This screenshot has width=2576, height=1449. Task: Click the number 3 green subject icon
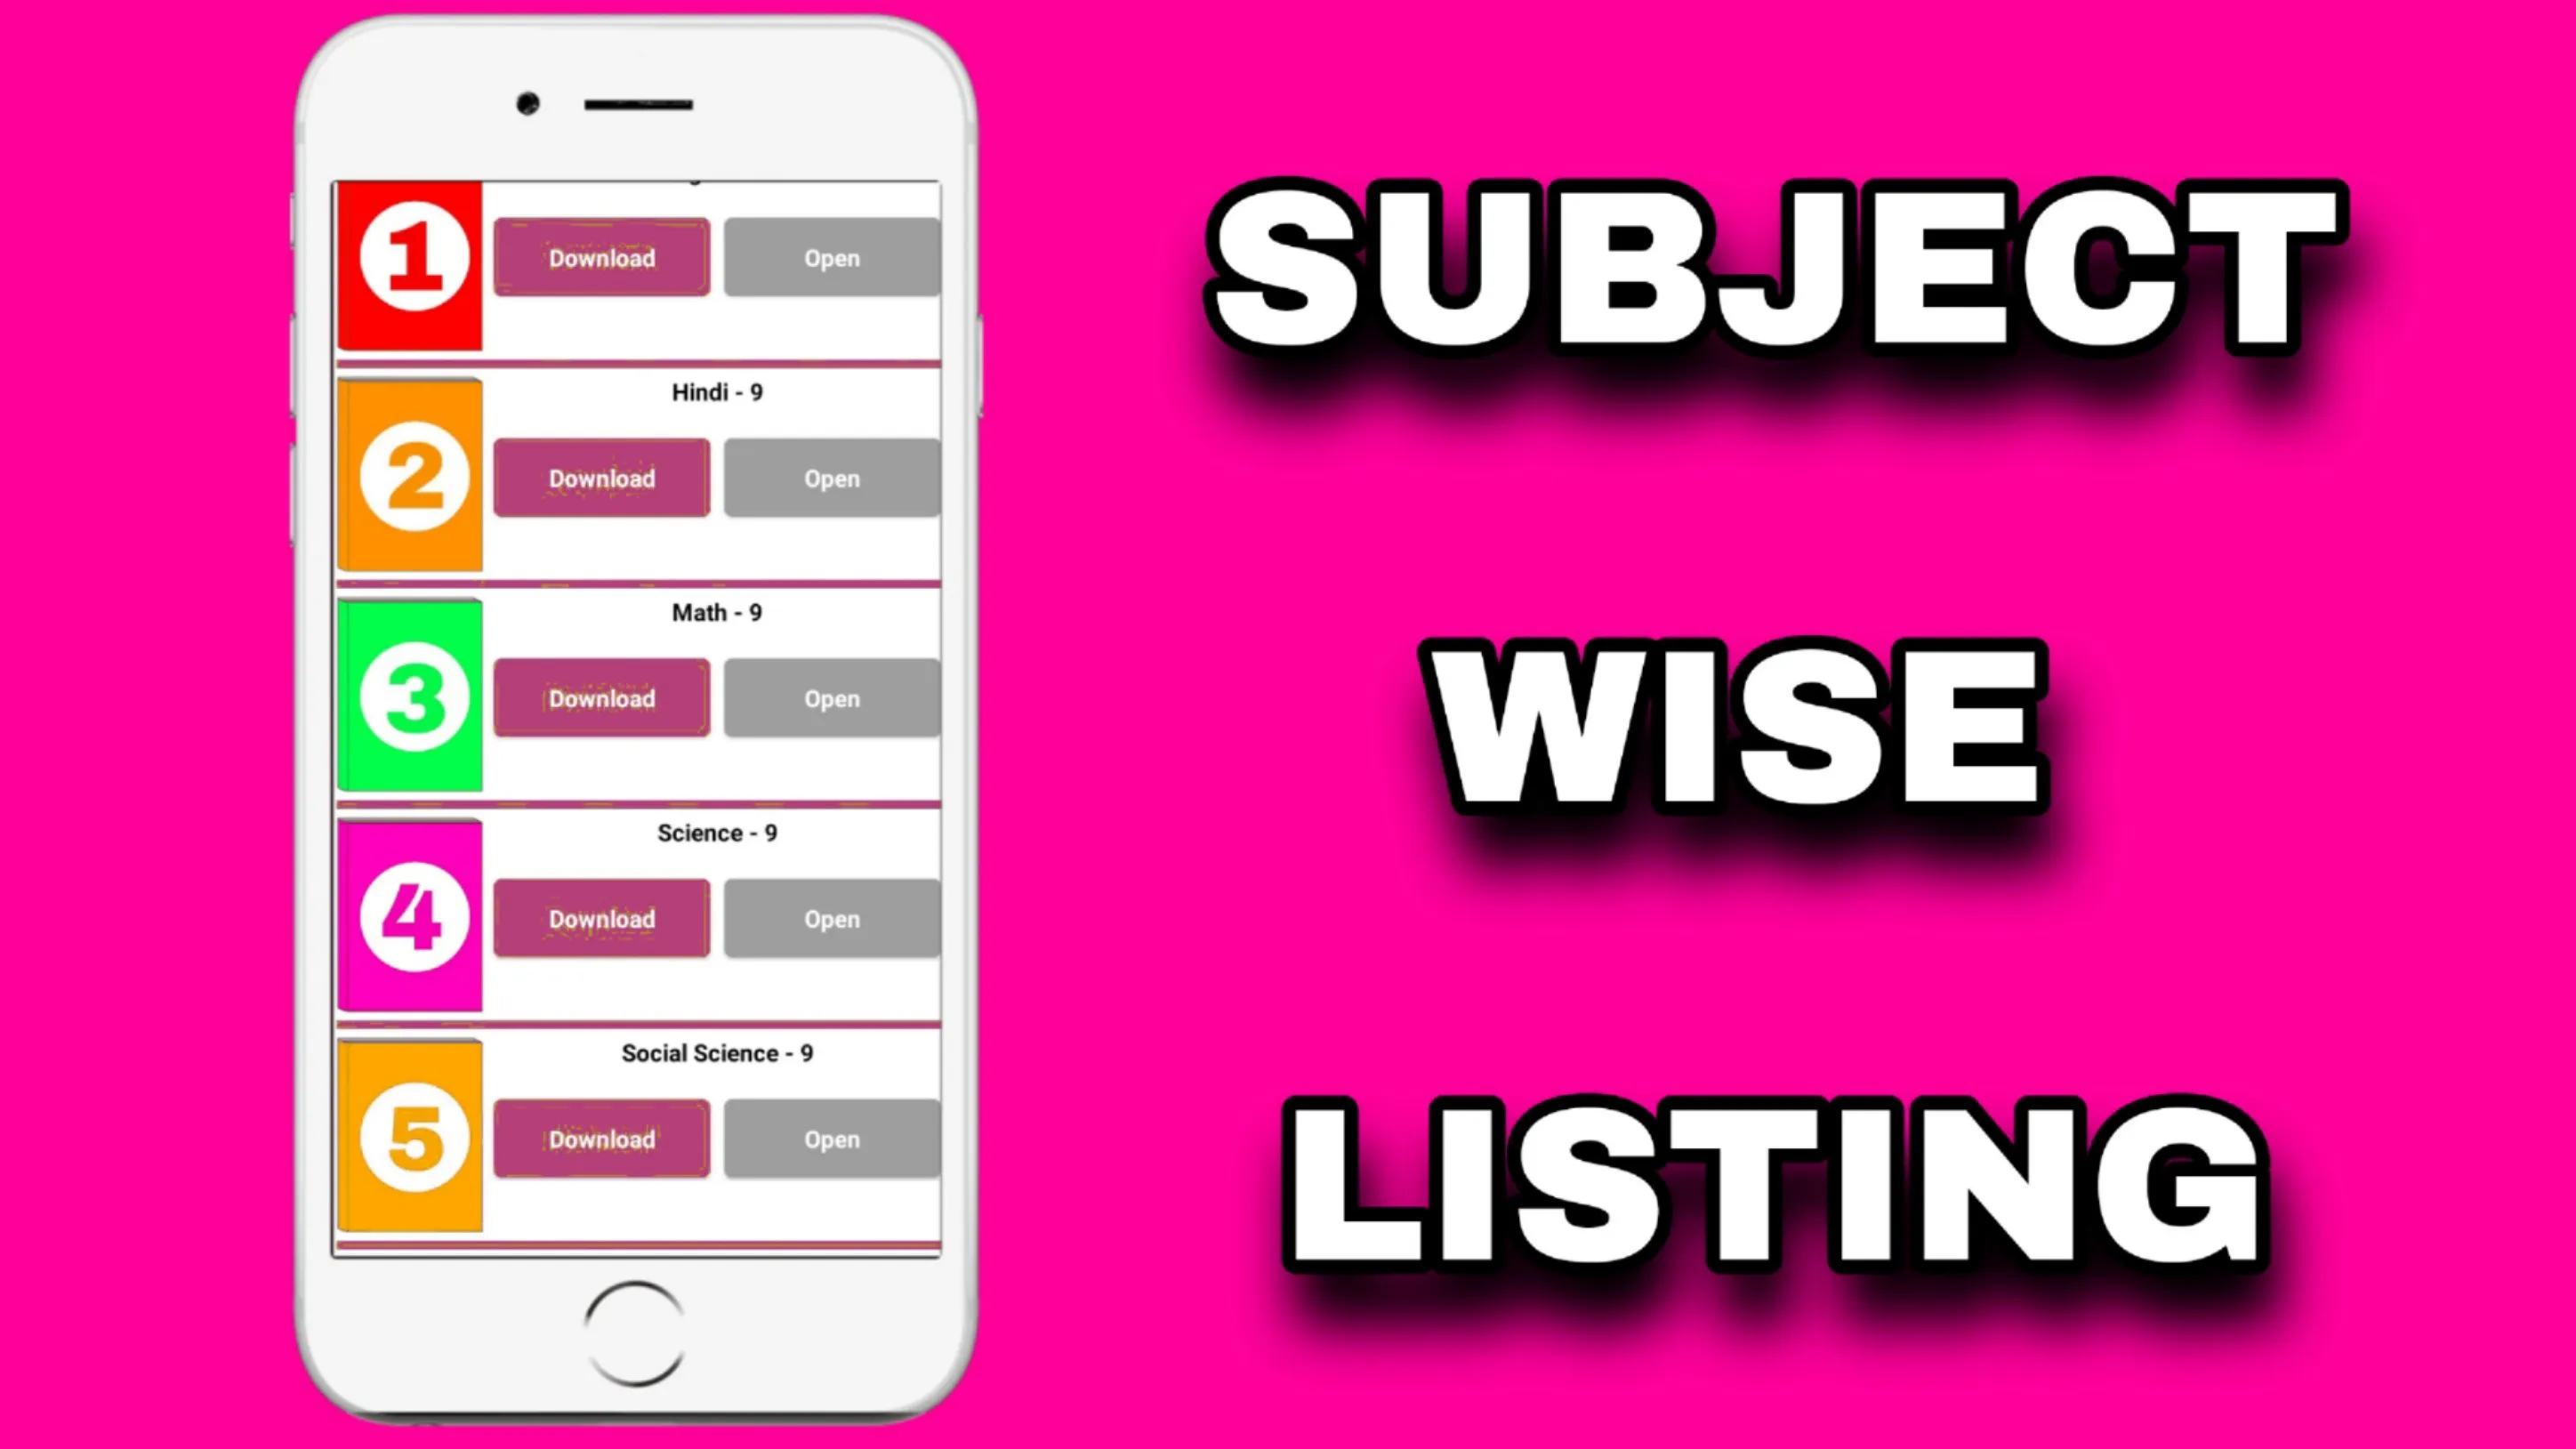tap(412, 696)
